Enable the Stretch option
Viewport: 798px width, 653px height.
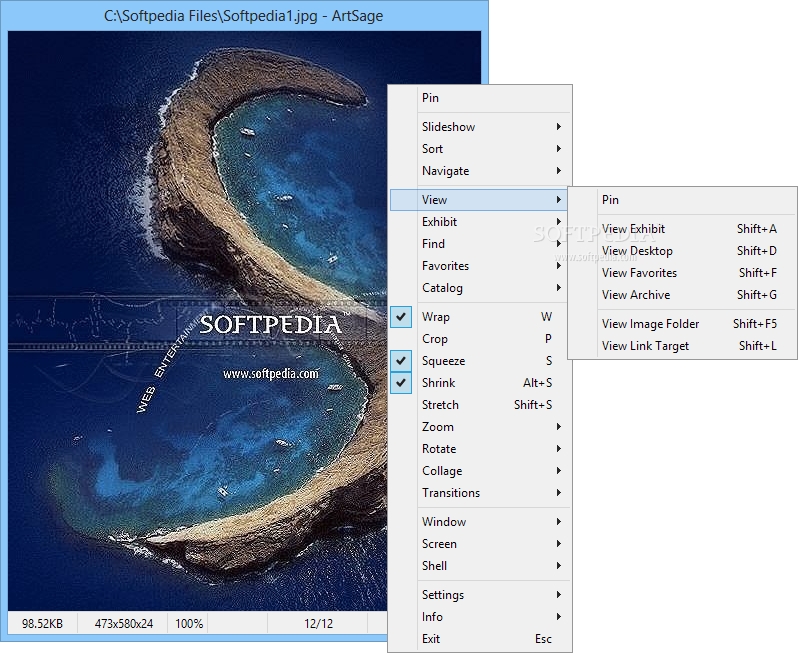click(x=480, y=405)
